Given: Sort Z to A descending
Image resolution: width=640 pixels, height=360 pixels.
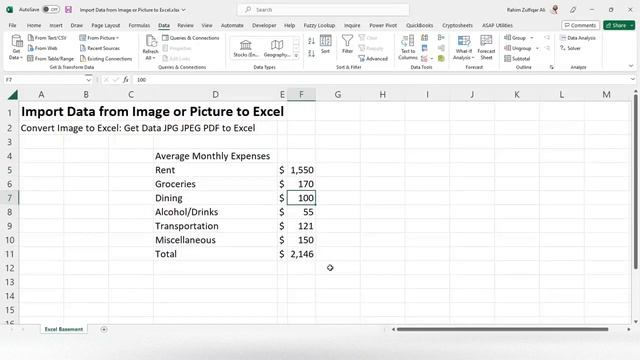Looking at the screenshot, I should [311, 53].
